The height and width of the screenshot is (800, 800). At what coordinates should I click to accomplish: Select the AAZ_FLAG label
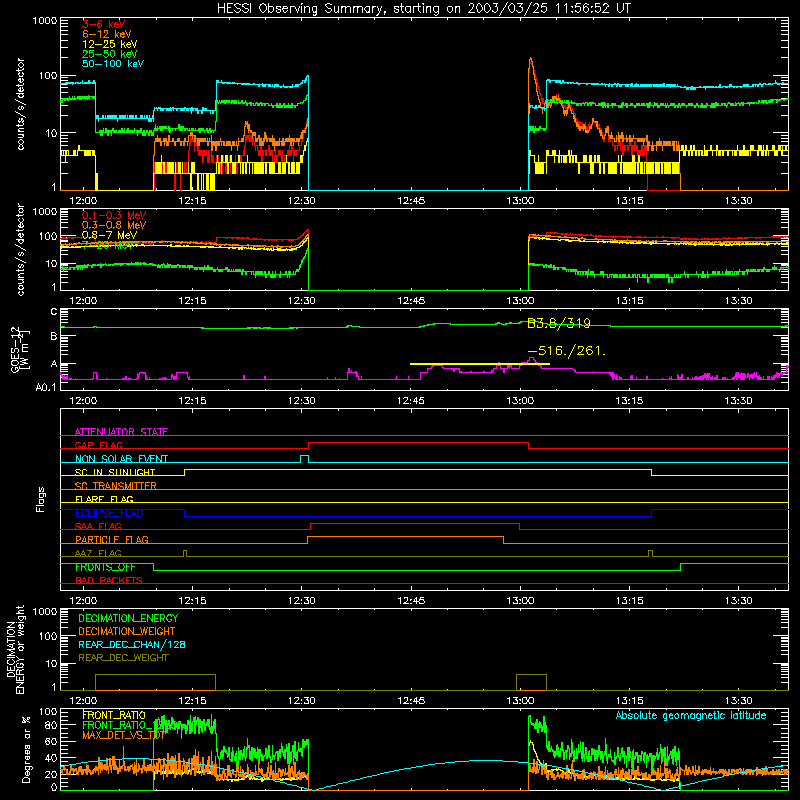pyautogui.click(x=98, y=553)
